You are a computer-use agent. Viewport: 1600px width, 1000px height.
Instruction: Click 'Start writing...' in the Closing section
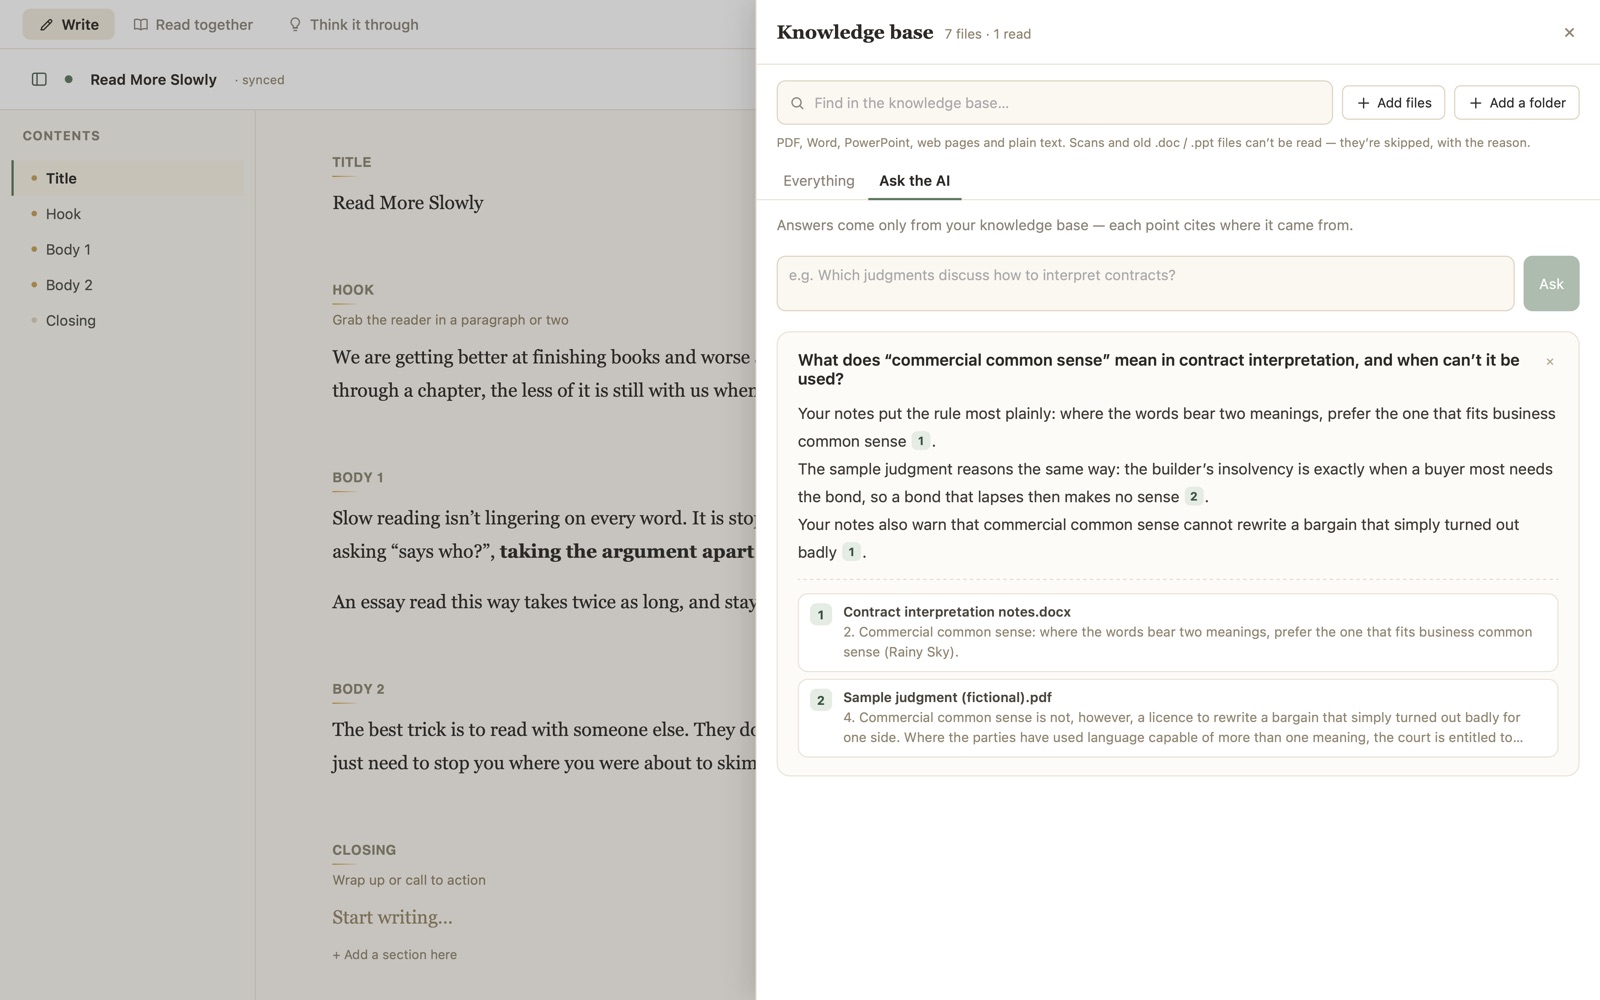[x=392, y=917]
